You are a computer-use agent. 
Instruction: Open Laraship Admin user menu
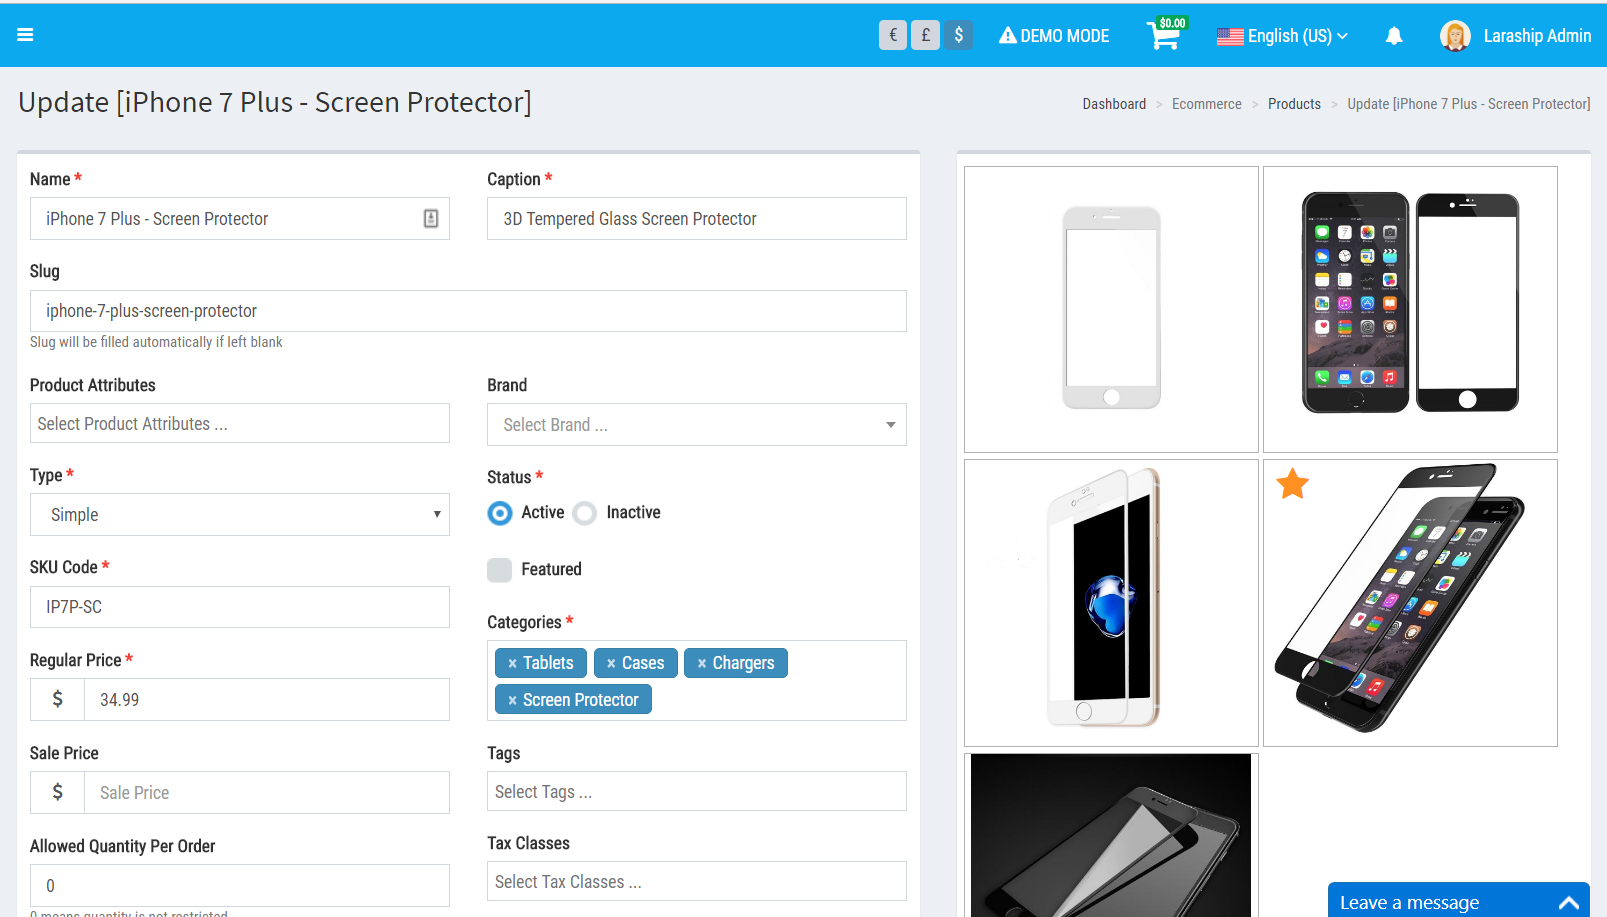point(1515,36)
